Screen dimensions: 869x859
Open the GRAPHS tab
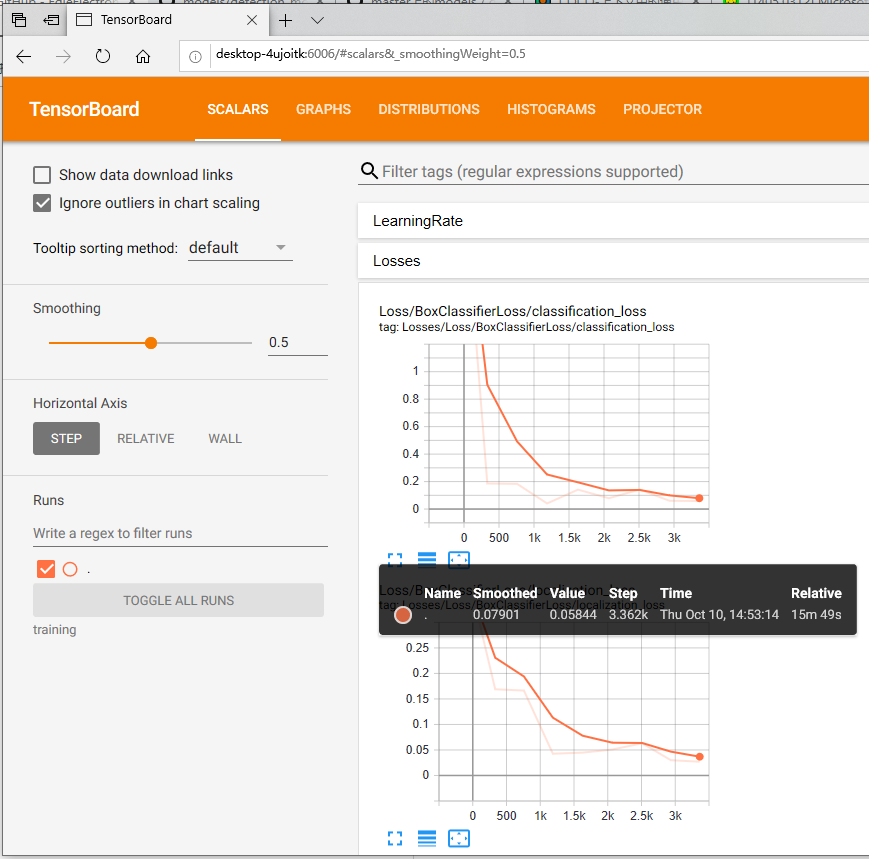[x=323, y=109]
